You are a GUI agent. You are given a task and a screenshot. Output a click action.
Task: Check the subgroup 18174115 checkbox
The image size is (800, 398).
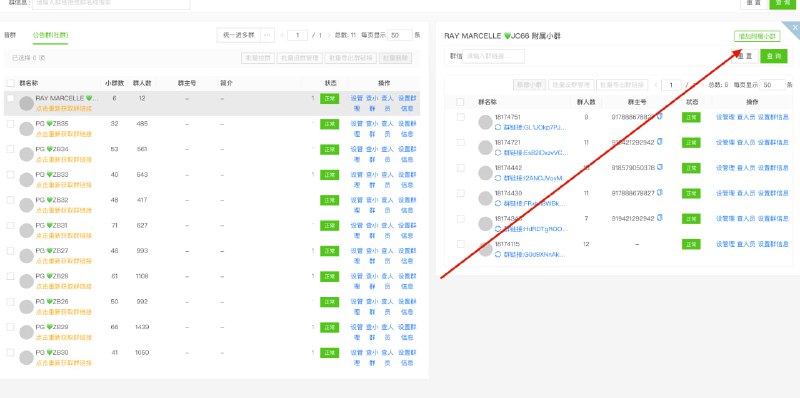(461, 244)
